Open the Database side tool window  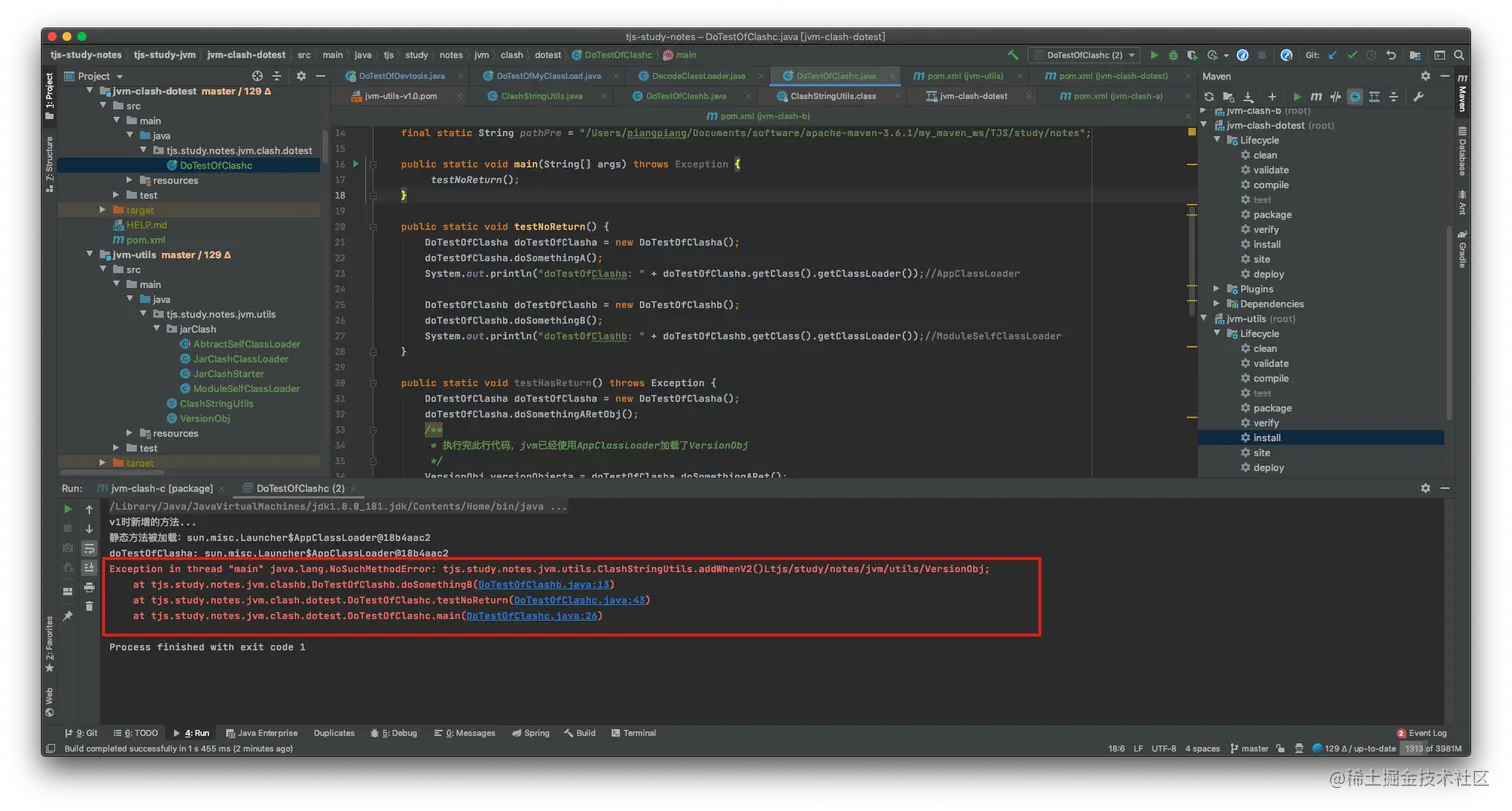coord(1461,151)
